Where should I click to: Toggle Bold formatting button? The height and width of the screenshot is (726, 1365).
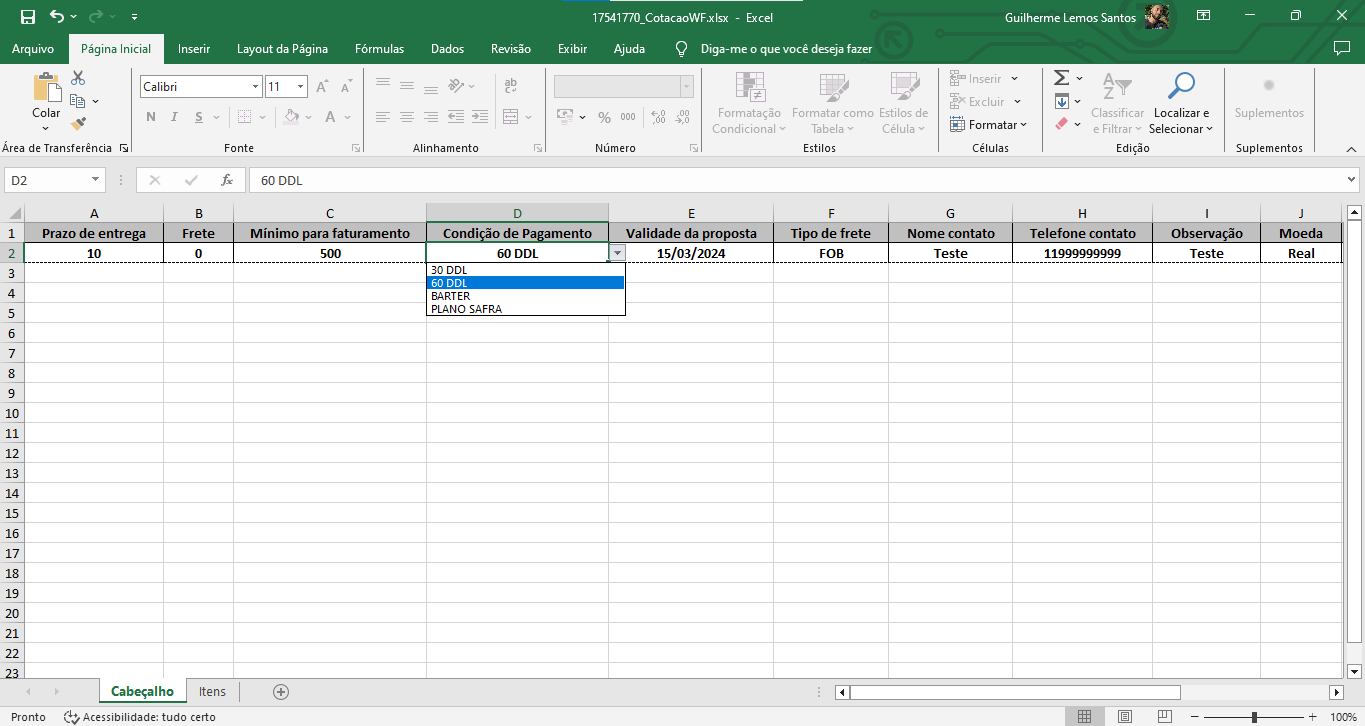(151, 117)
